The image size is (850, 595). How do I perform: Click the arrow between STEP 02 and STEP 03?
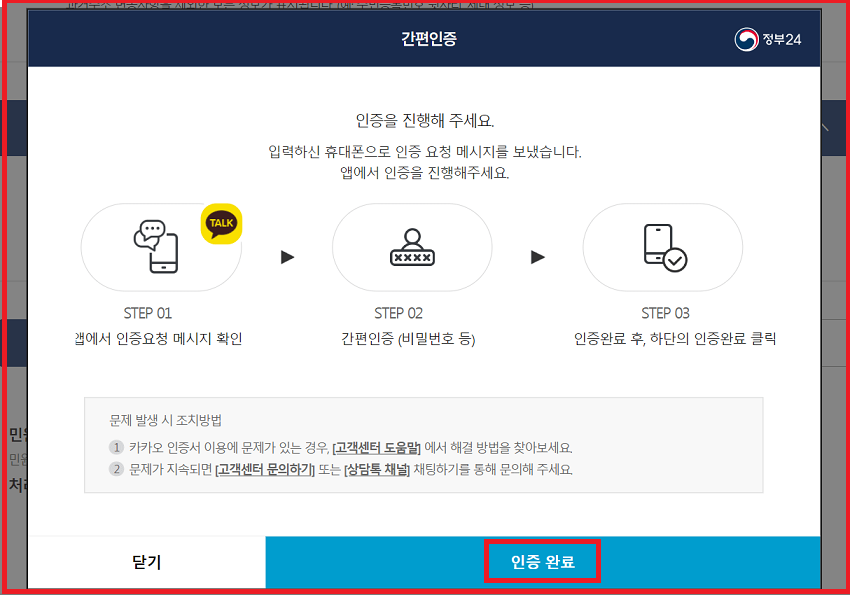click(x=537, y=255)
